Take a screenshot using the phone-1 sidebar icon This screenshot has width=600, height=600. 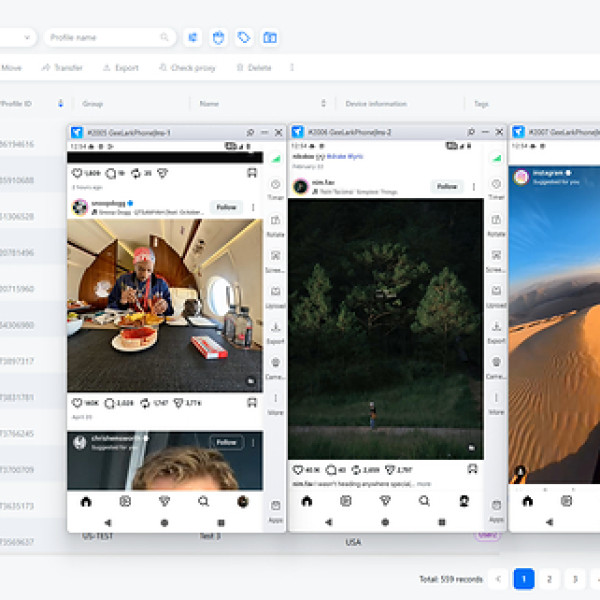pyautogui.click(x=276, y=256)
